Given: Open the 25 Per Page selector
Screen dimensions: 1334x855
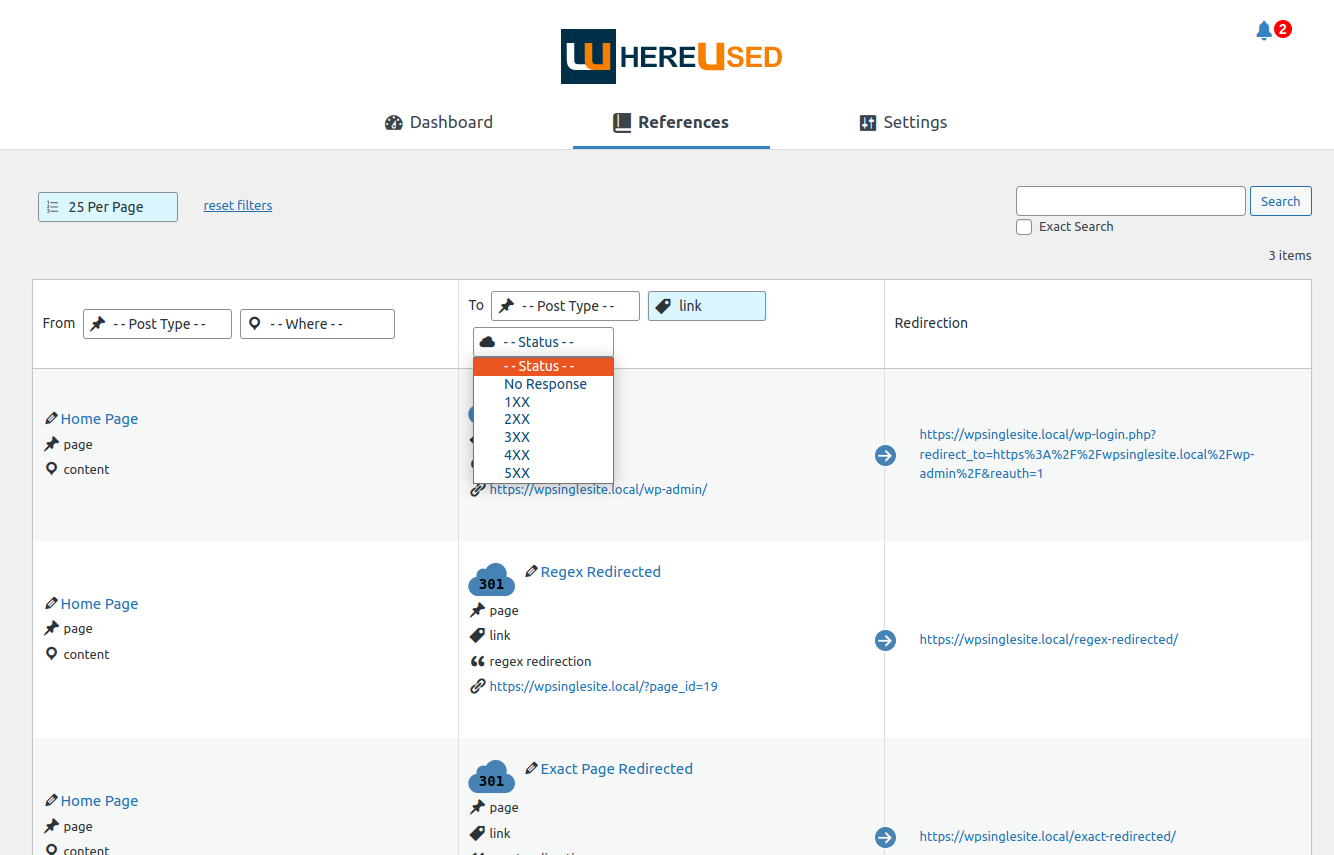Looking at the screenshot, I should [x=108, y=207].
